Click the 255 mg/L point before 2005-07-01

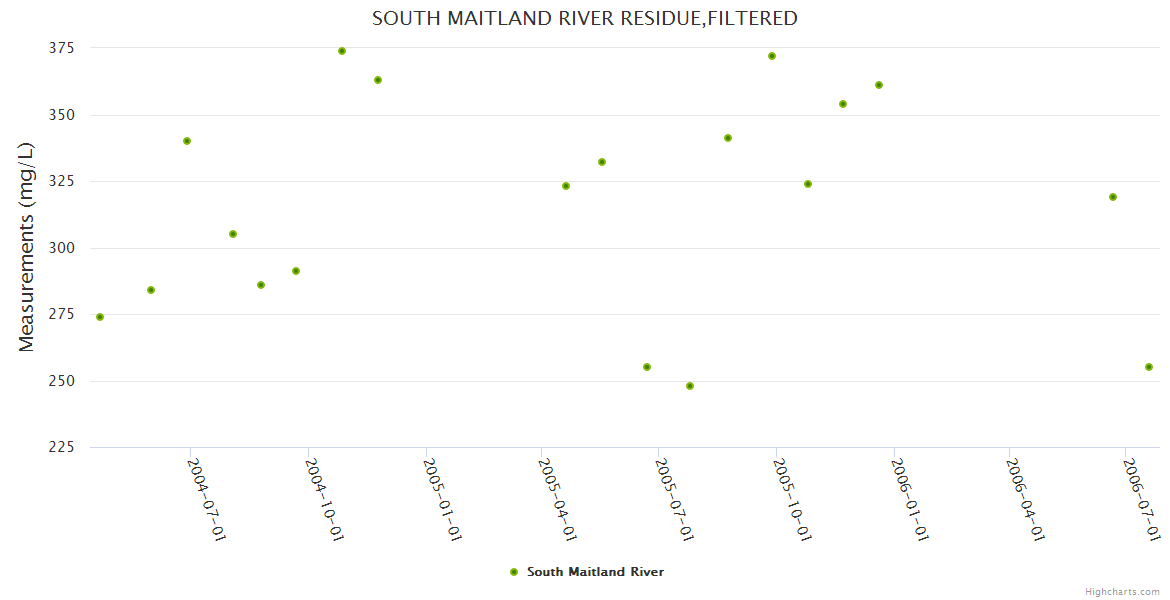[647, 367]
